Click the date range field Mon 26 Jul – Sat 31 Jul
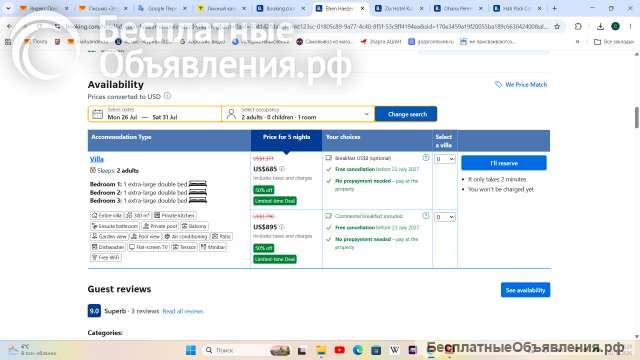This screenshot has height=360, width=640. 155,114
